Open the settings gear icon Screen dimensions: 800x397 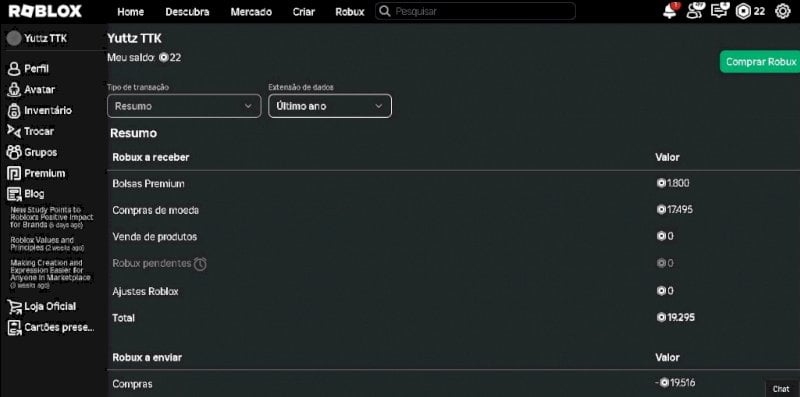783,11
